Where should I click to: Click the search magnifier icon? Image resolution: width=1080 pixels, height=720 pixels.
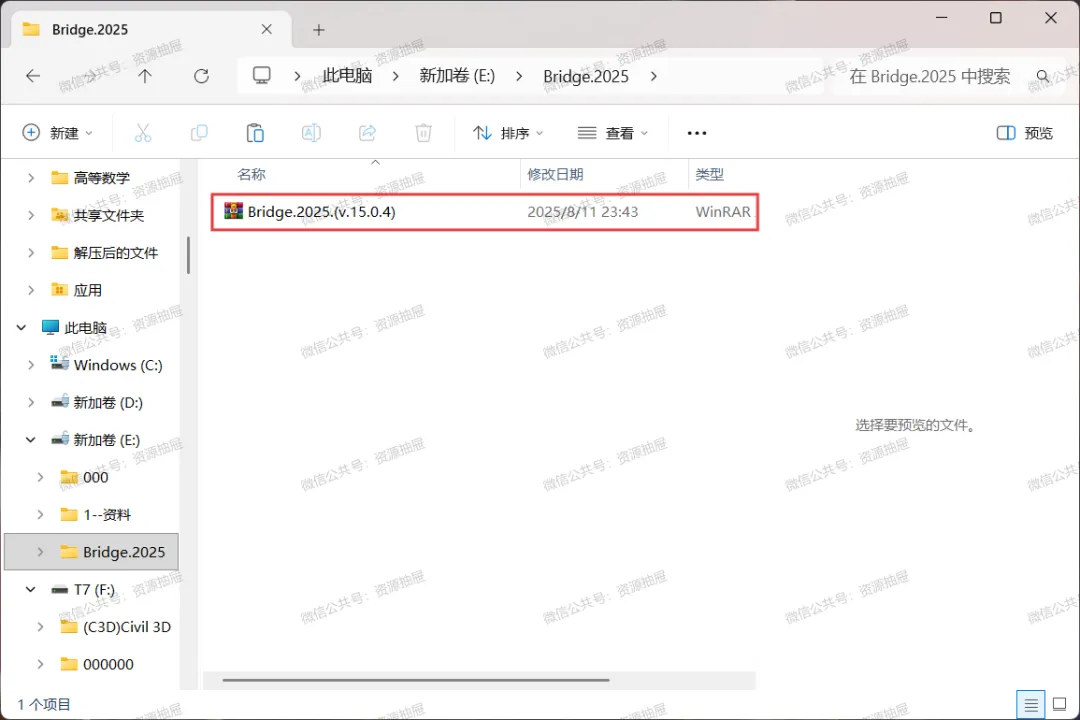[x=1043, y=76]
